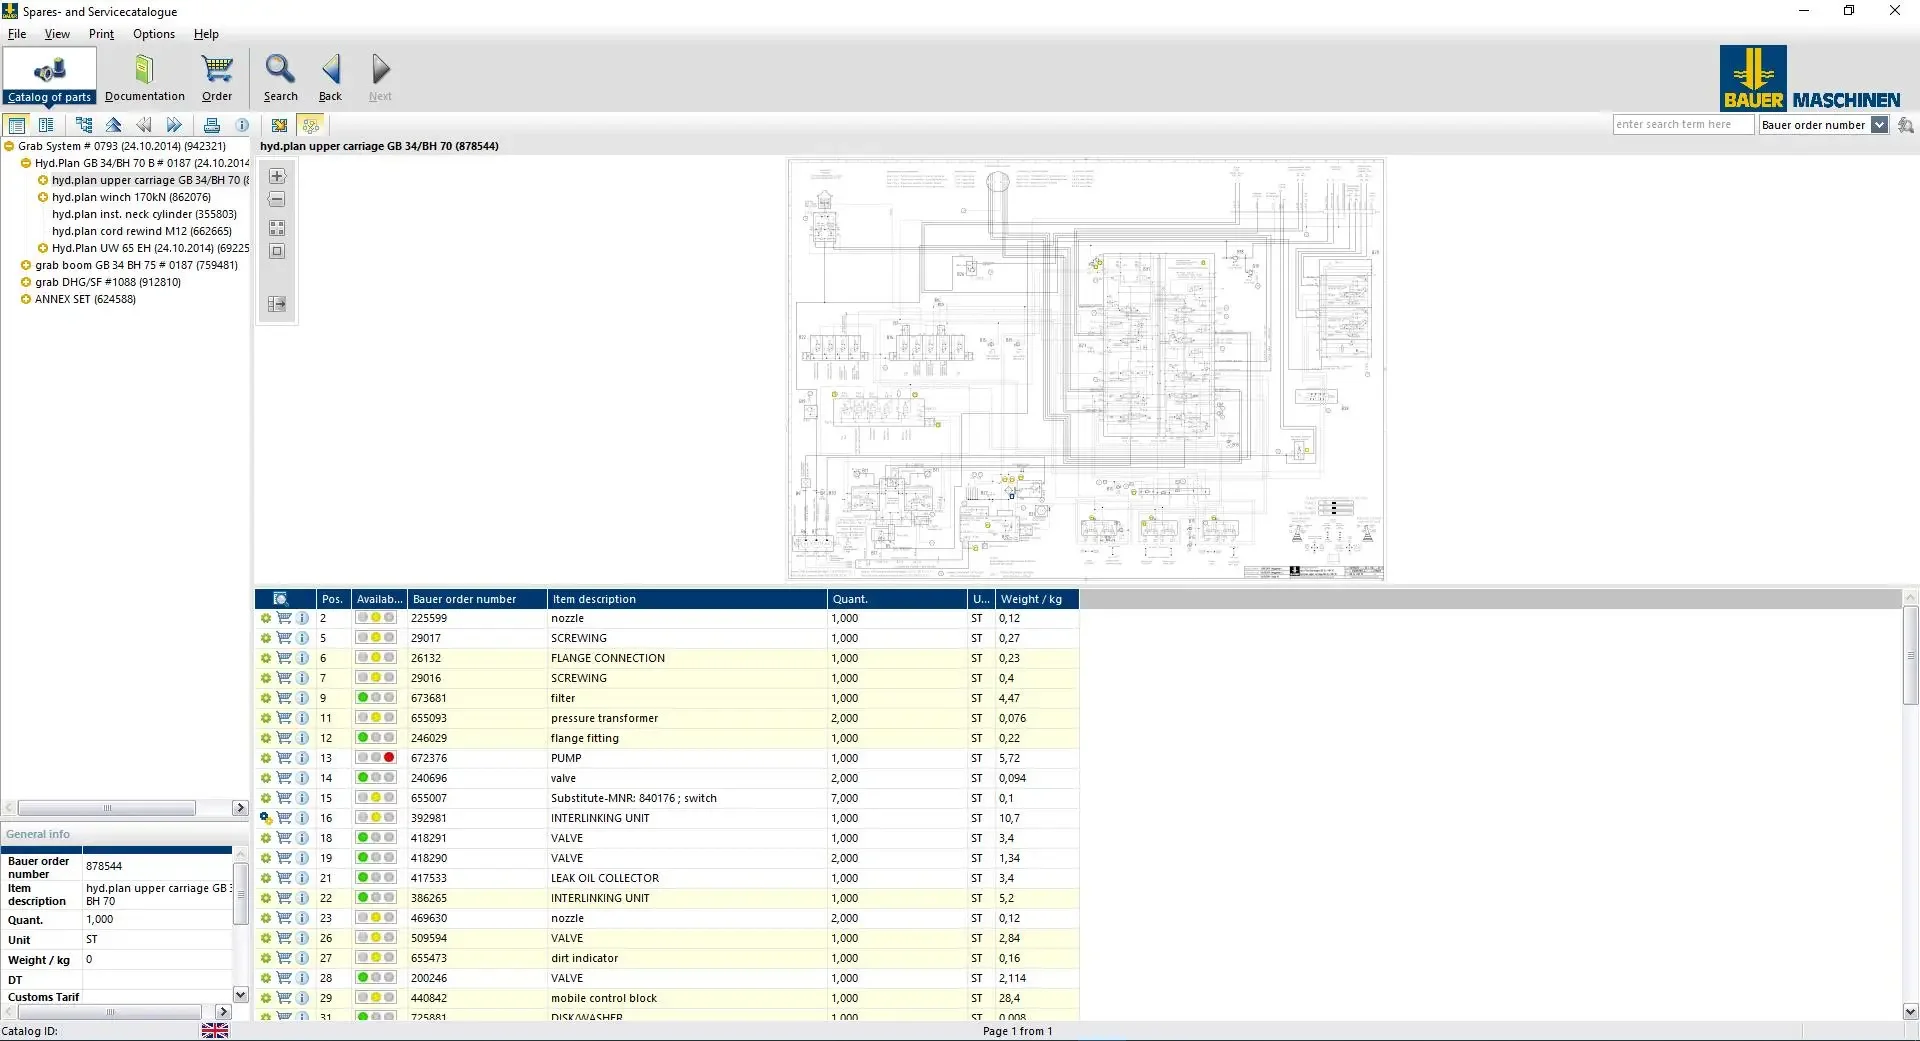Screen dimensions: 1920x1041
Task: Add the PUMP 672376 row to cart
Action: pos(284,758)
